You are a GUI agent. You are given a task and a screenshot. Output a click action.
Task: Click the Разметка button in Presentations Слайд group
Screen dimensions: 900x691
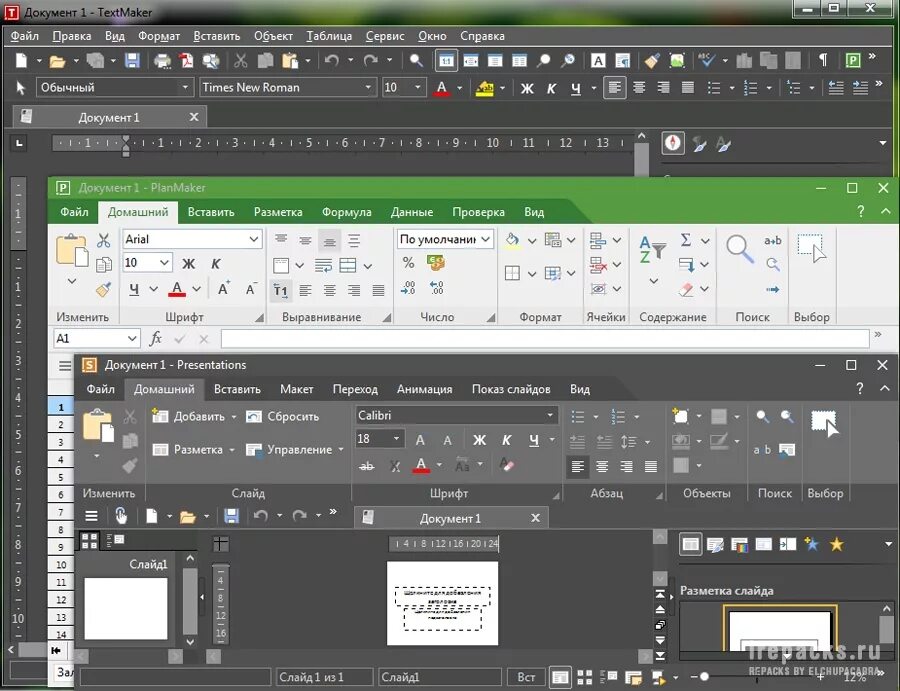point(193,449)
